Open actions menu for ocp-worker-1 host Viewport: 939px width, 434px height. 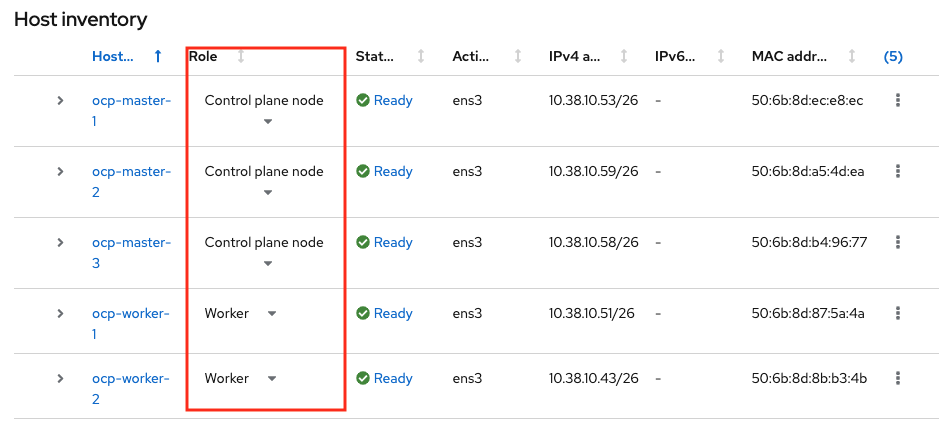[898, 313]
